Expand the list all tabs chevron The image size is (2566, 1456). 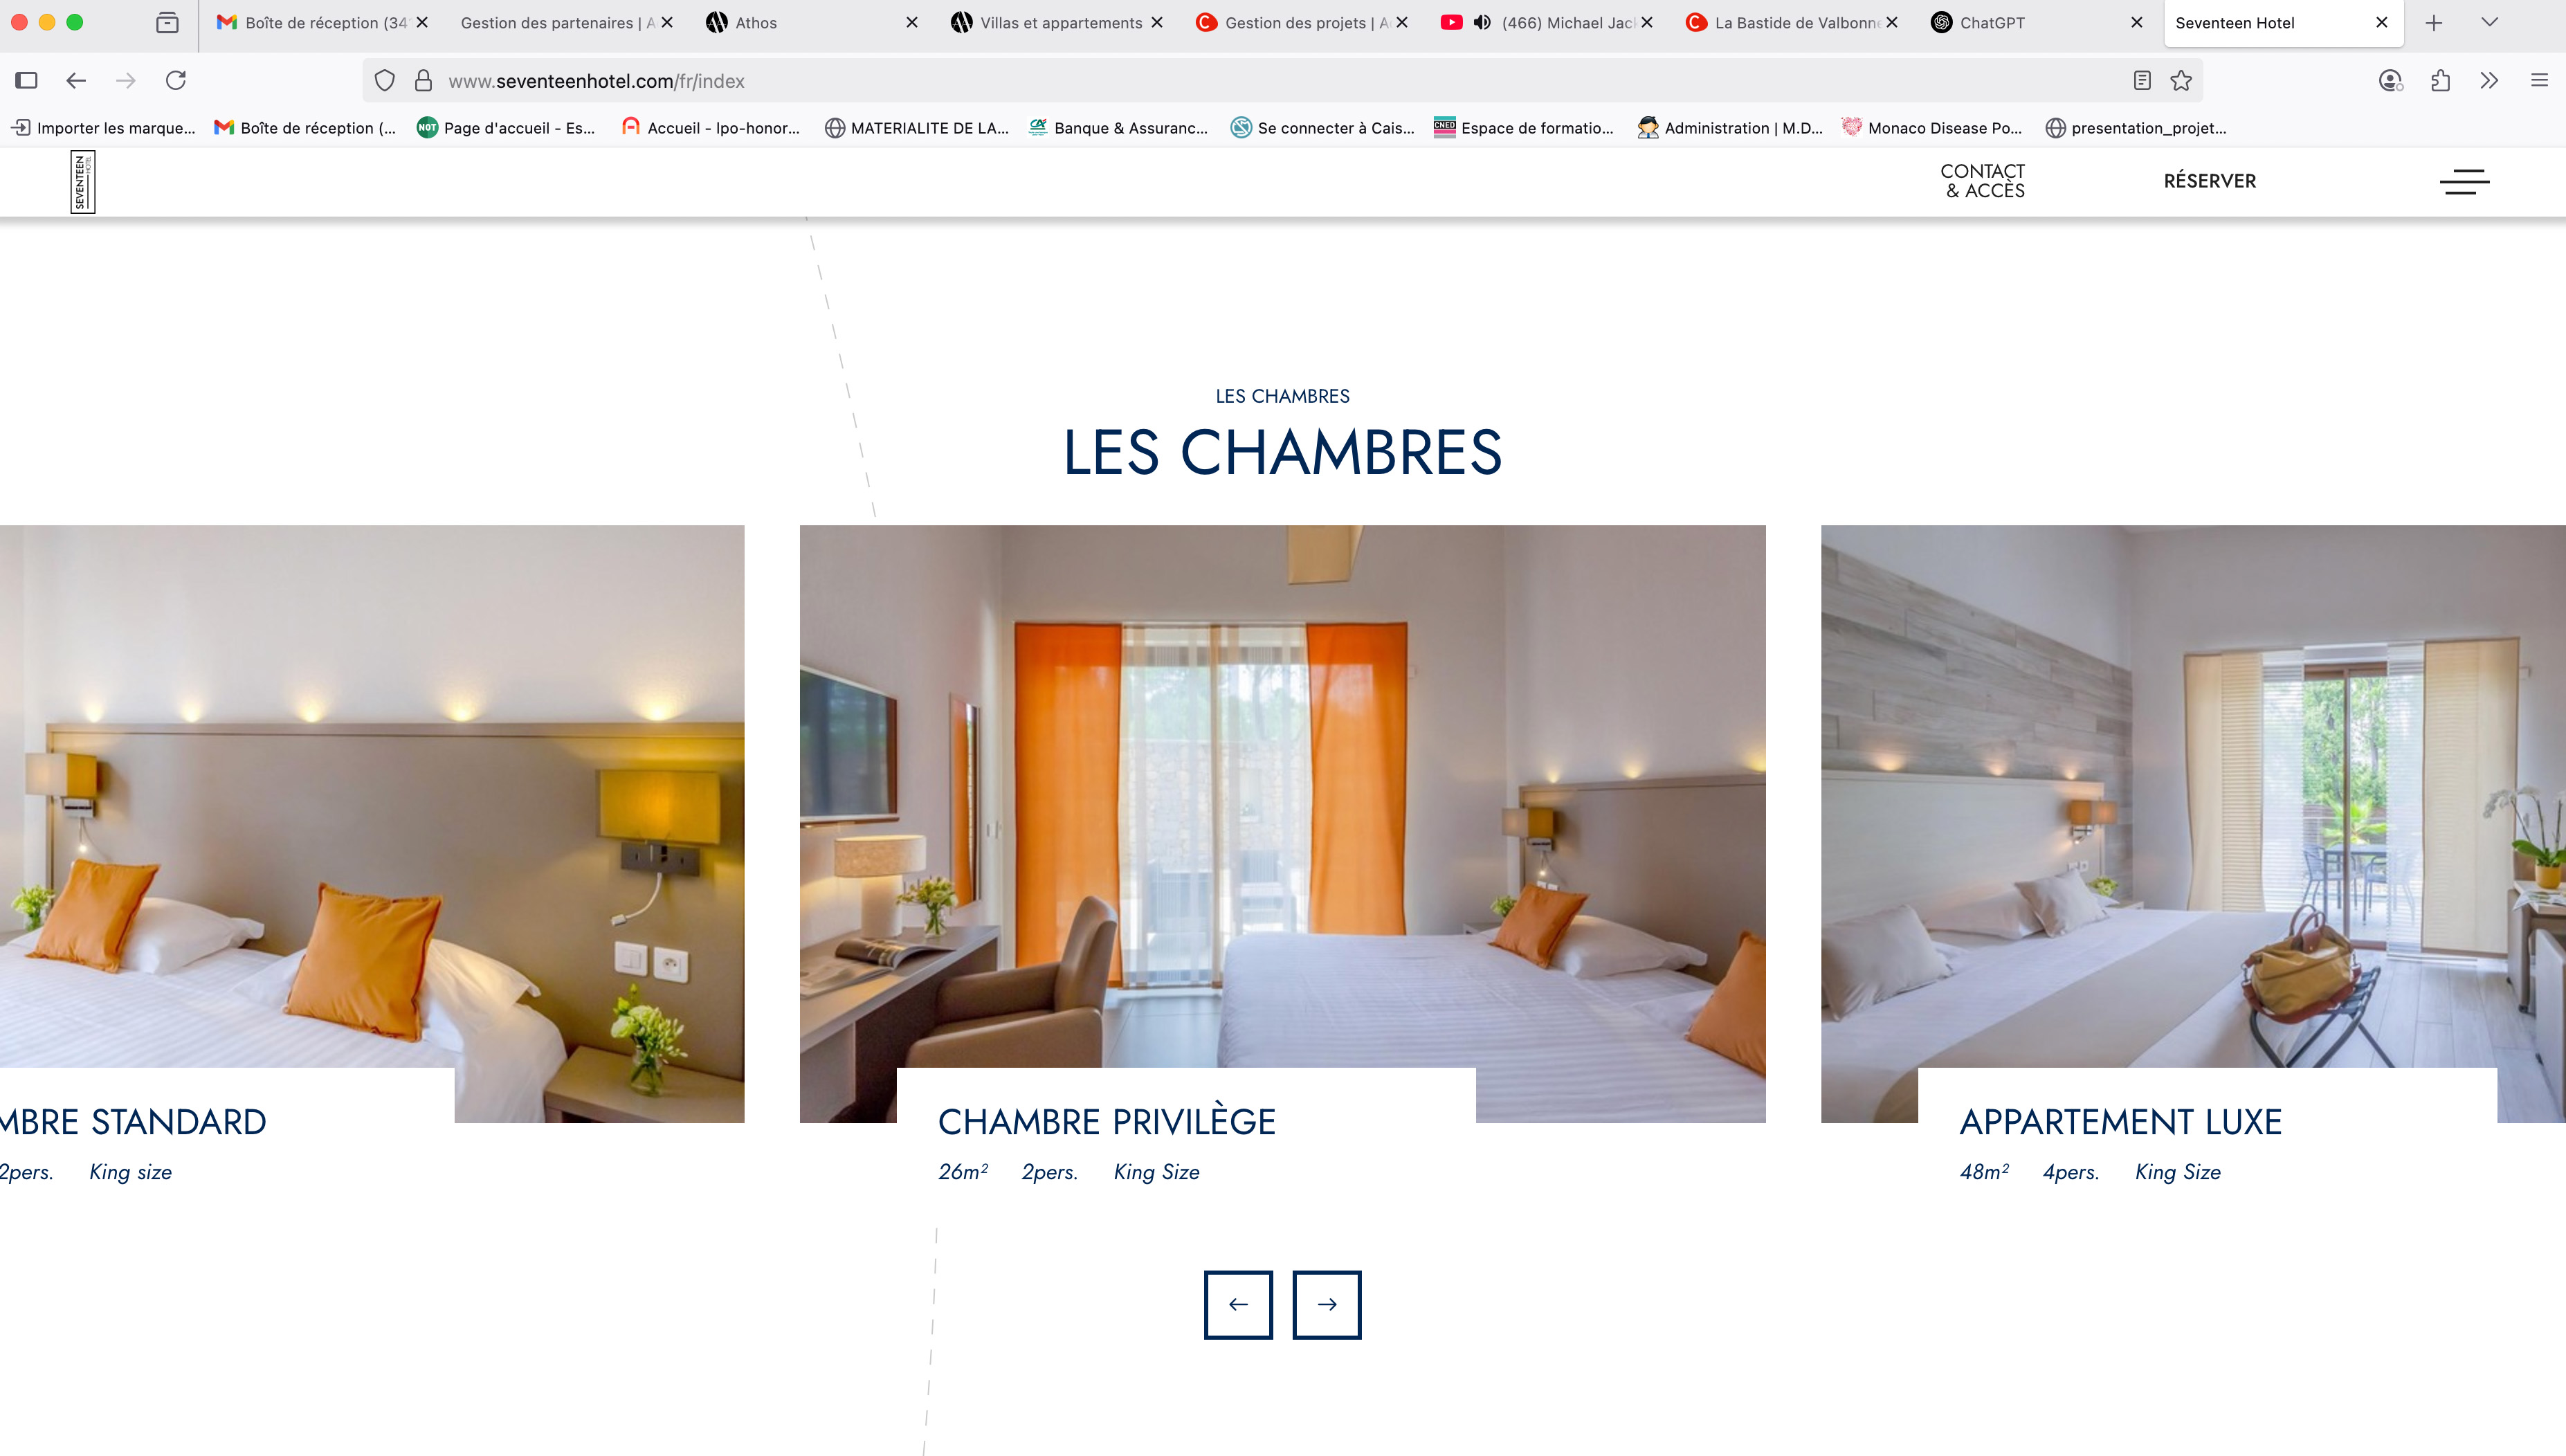tap(2489, 22)
